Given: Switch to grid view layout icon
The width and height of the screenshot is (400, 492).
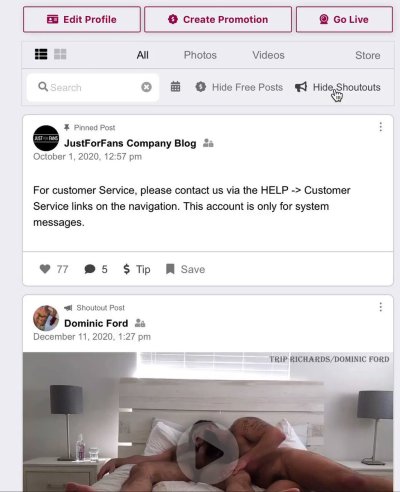Looking at the screenshot, I should click(x=60, y=54).
